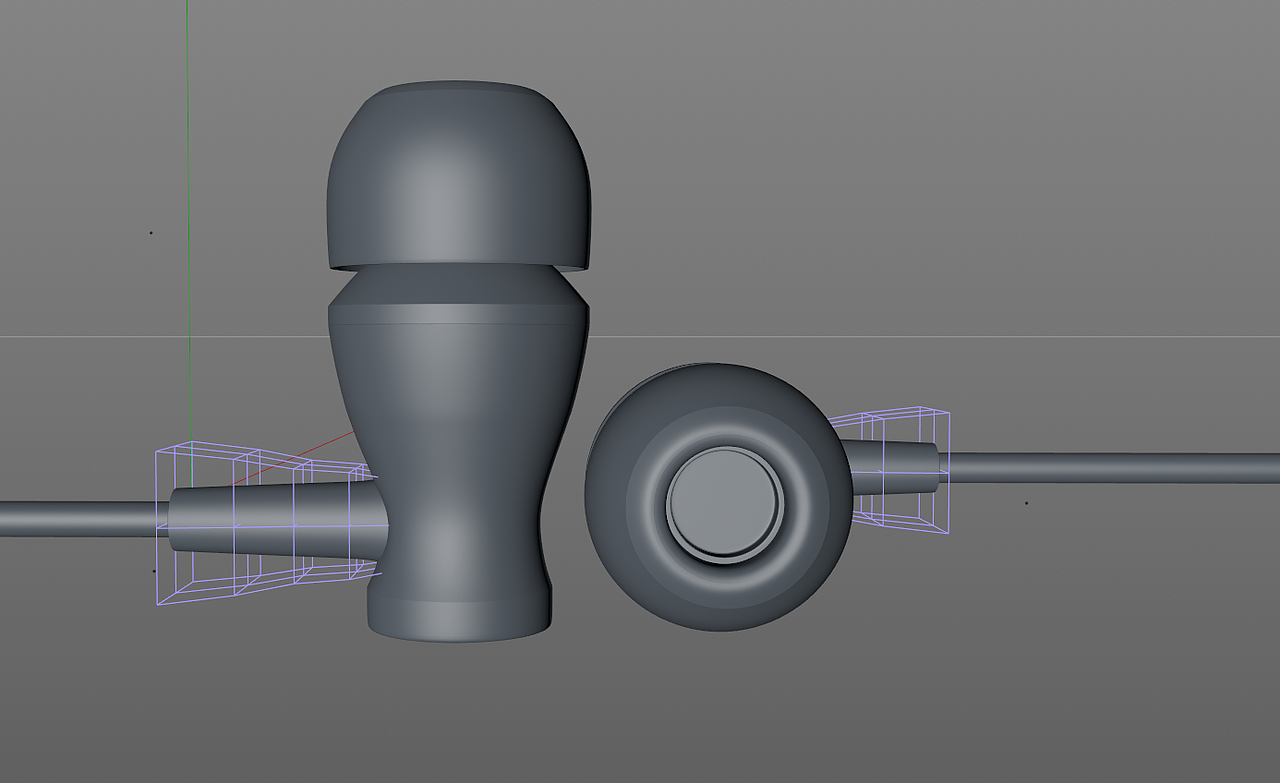This screenshot has height=783, width=1280.
Task: Select the long cable extending off the right side
Action: click(1109, 468)
